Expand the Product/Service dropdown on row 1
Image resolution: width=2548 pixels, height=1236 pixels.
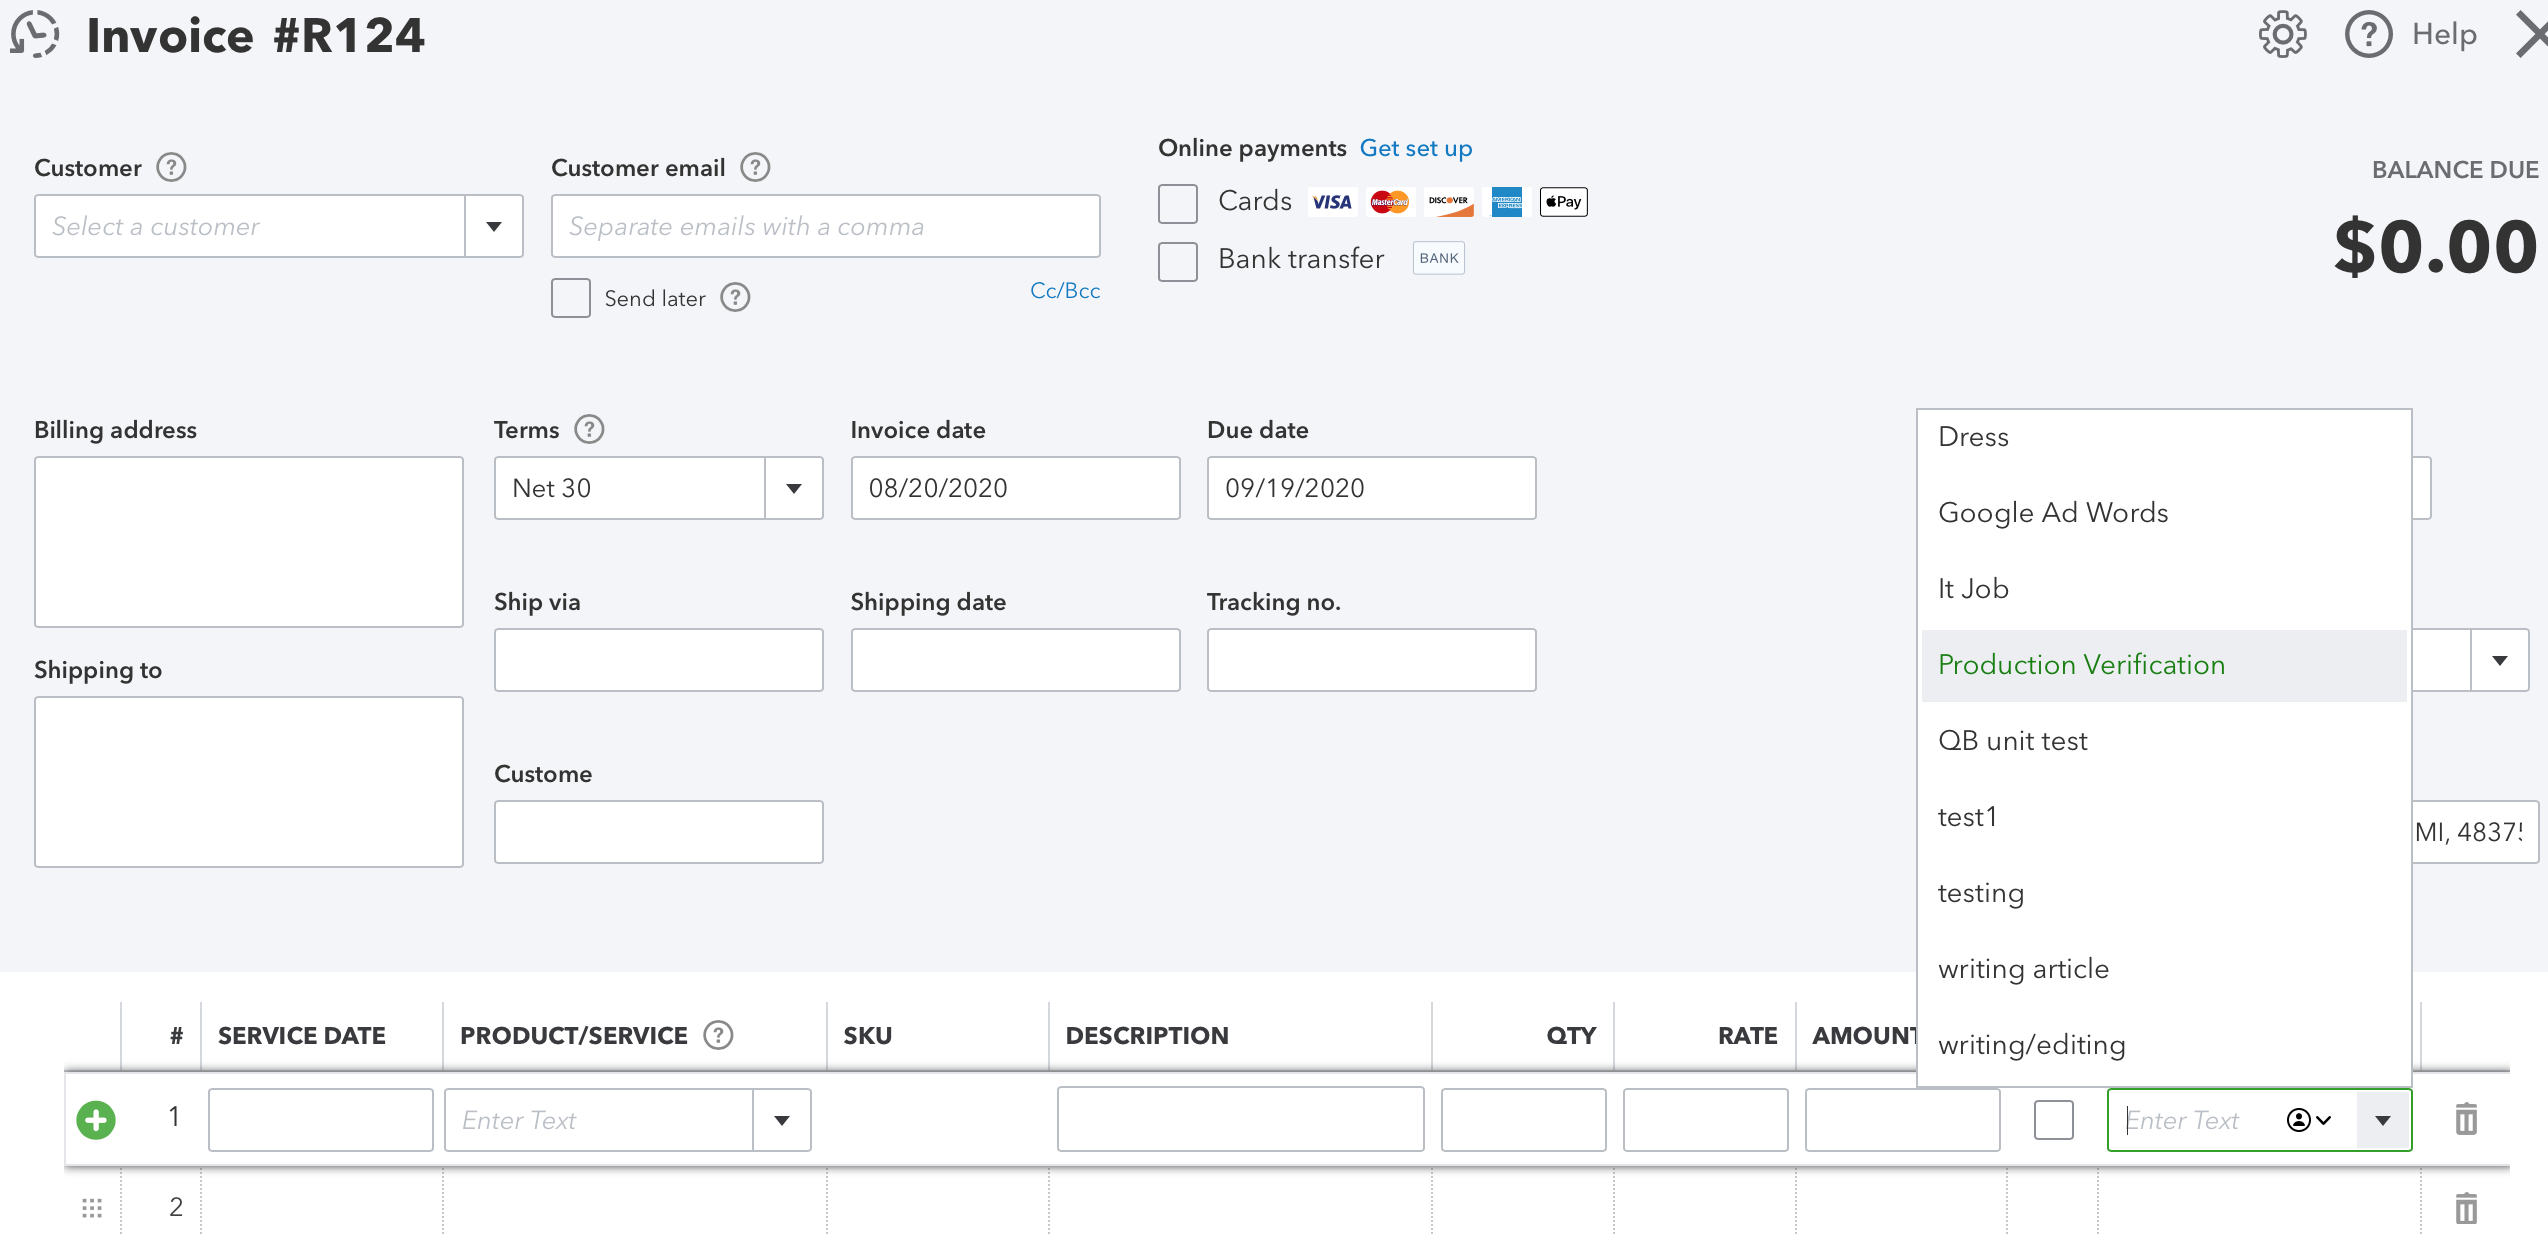tap(782, 1120)
